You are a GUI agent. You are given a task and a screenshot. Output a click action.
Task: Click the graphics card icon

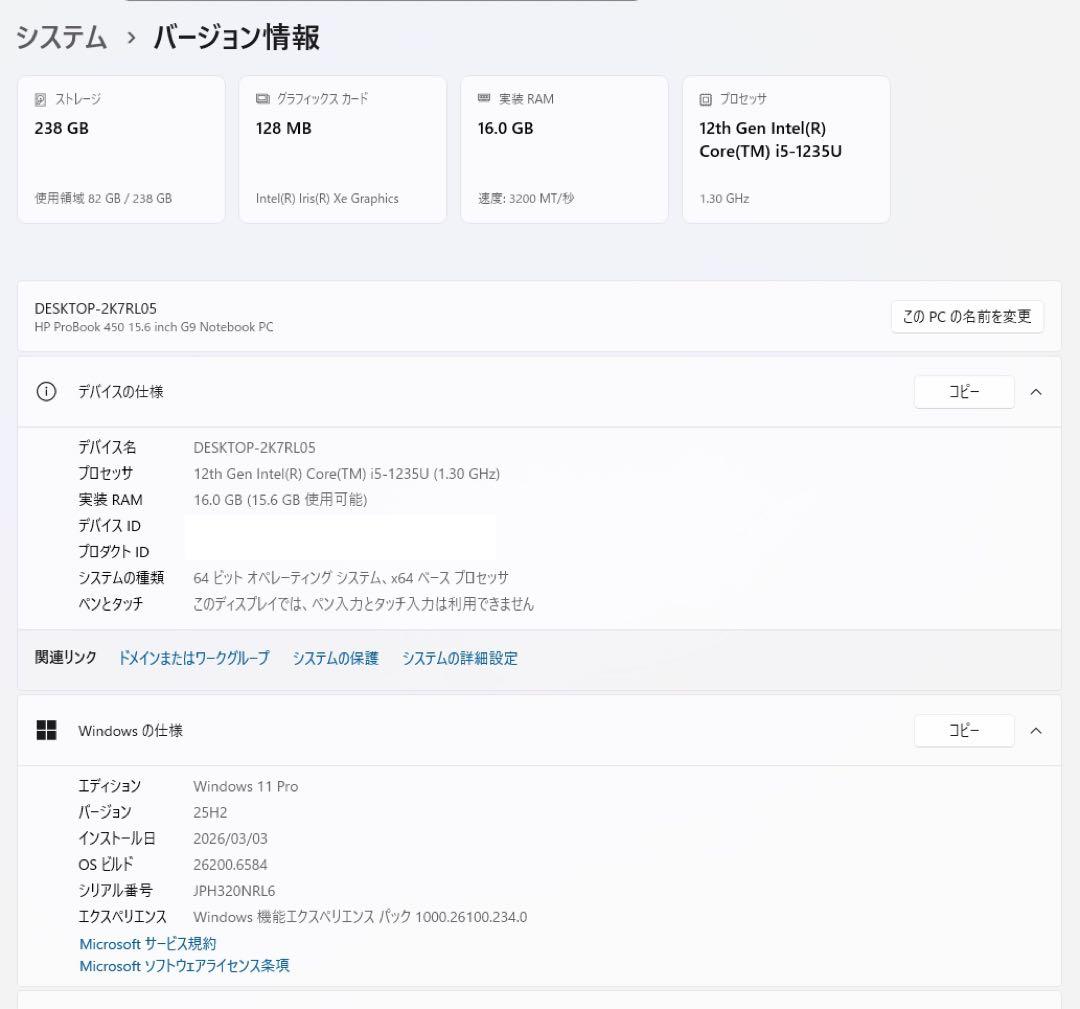[262, 99]
